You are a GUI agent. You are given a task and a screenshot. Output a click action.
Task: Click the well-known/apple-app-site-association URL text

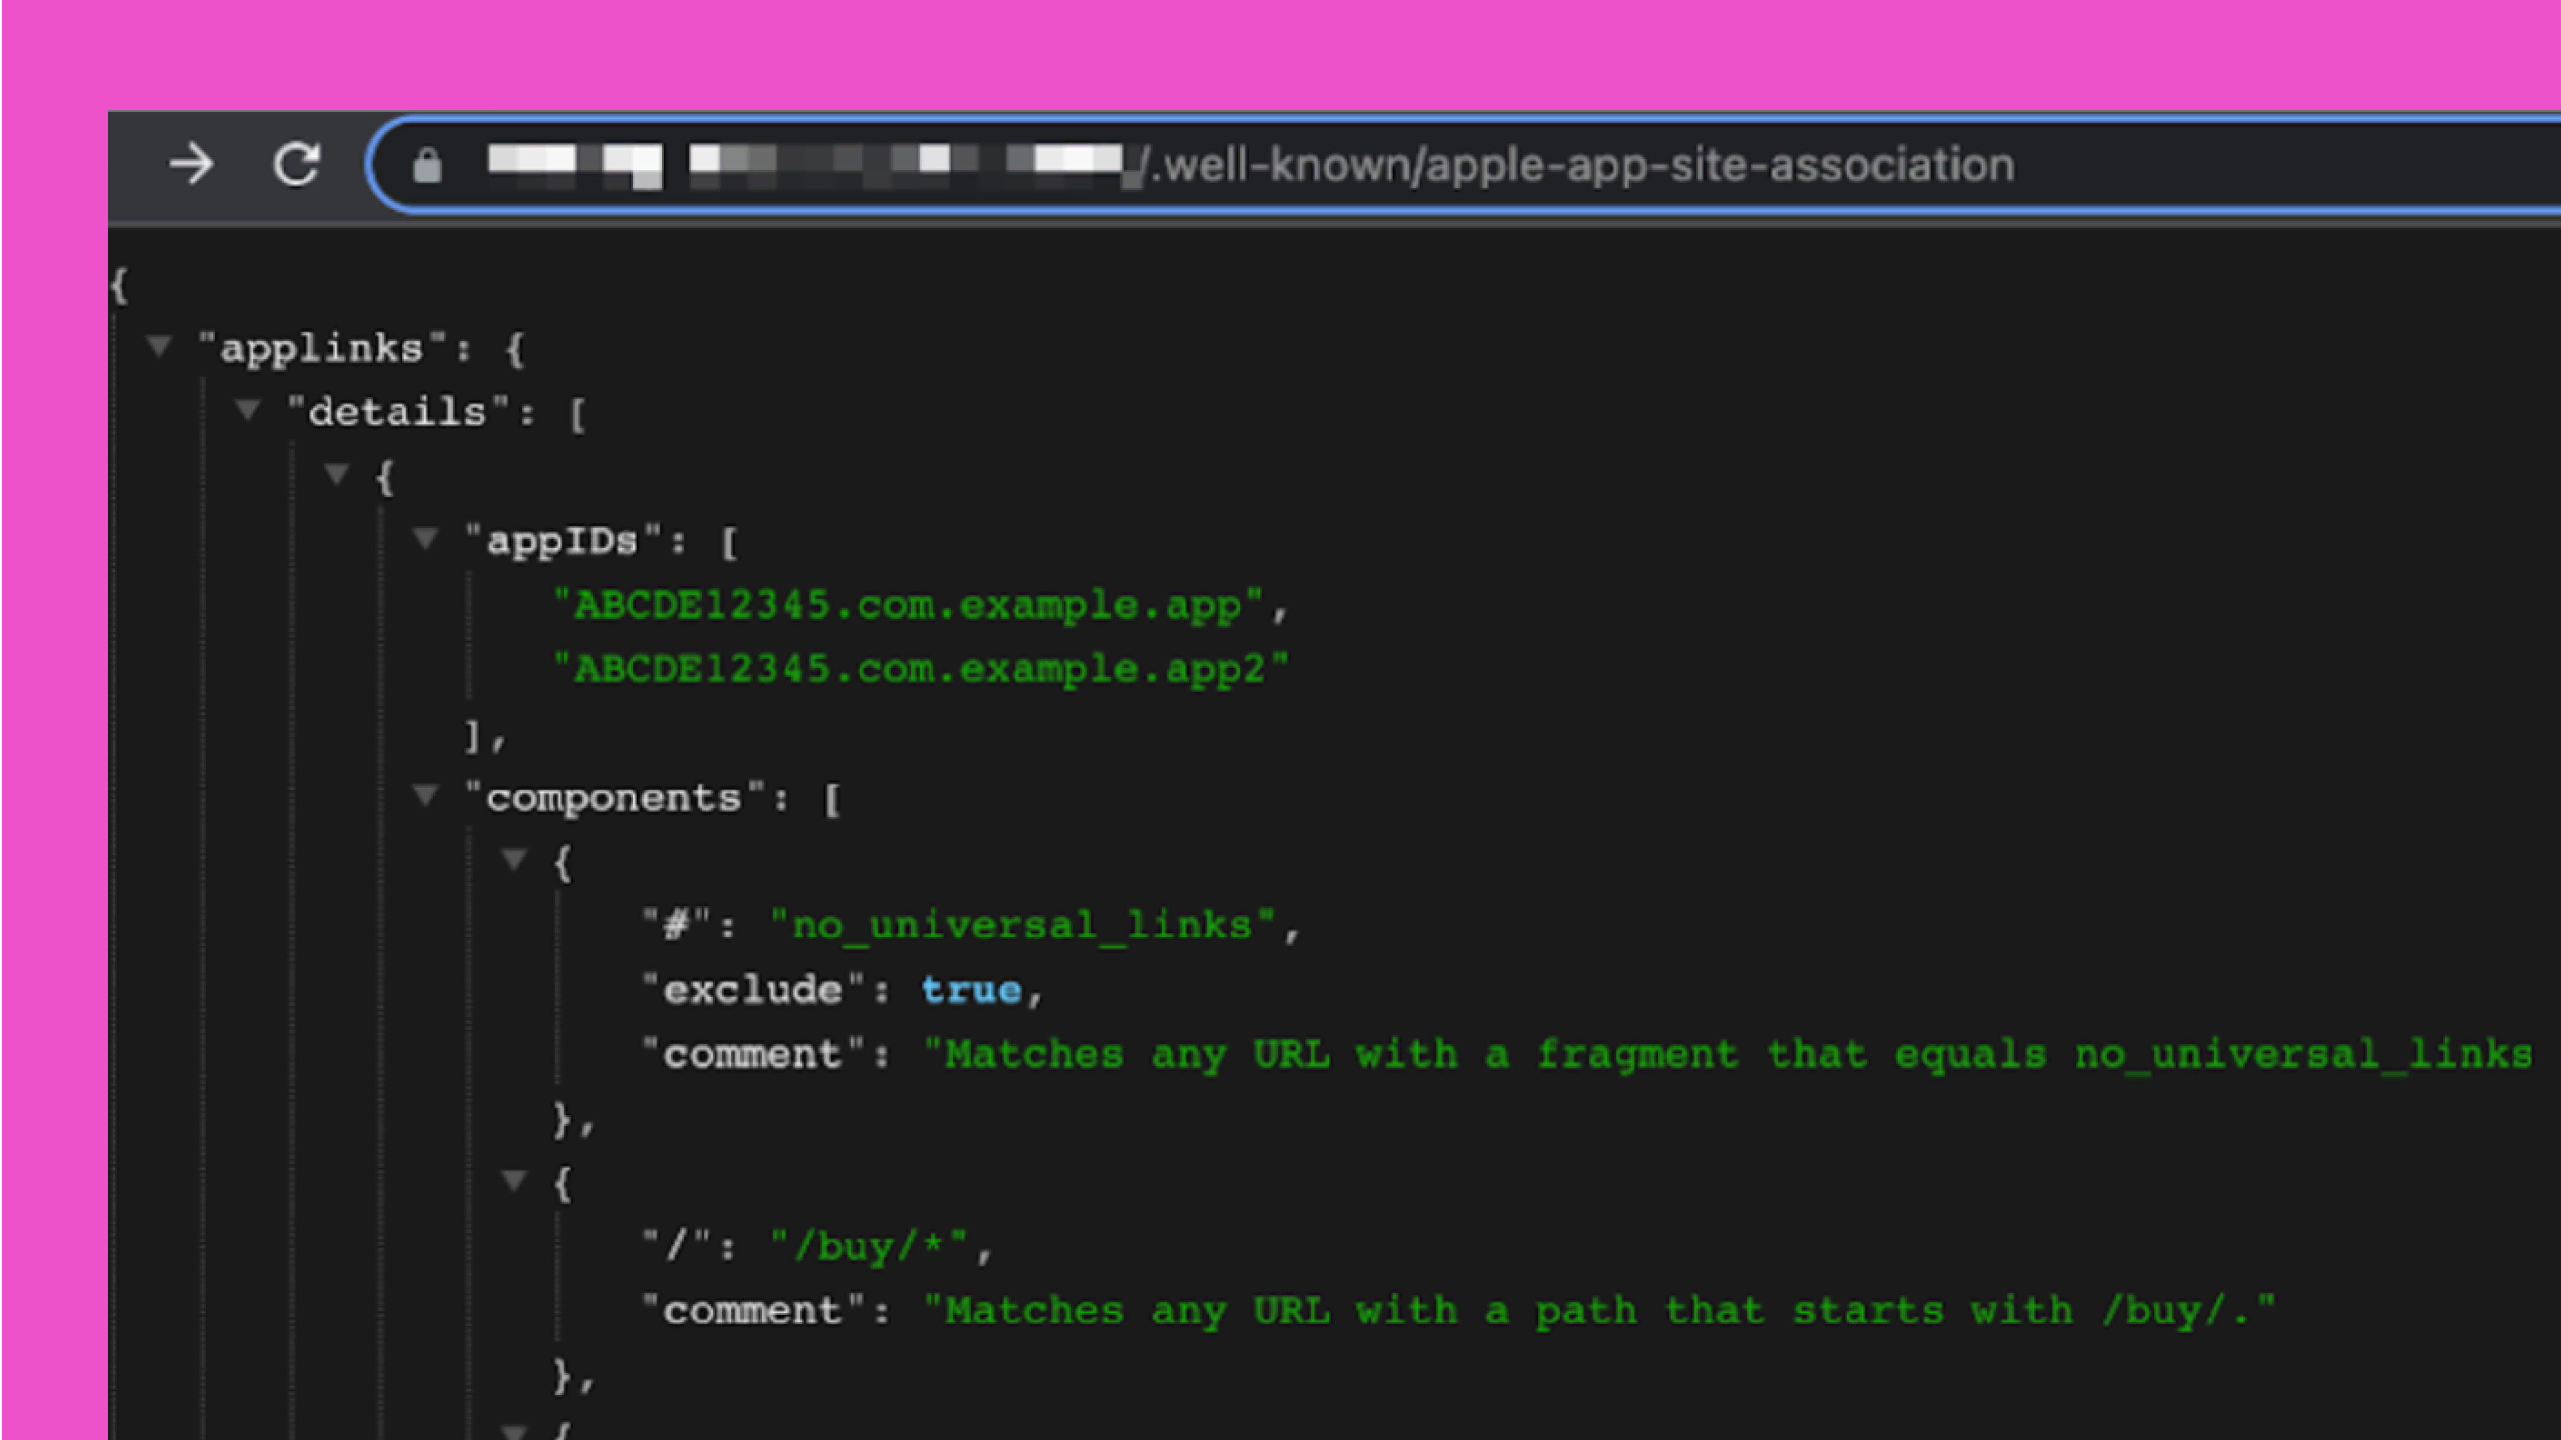pos(1582,165)
